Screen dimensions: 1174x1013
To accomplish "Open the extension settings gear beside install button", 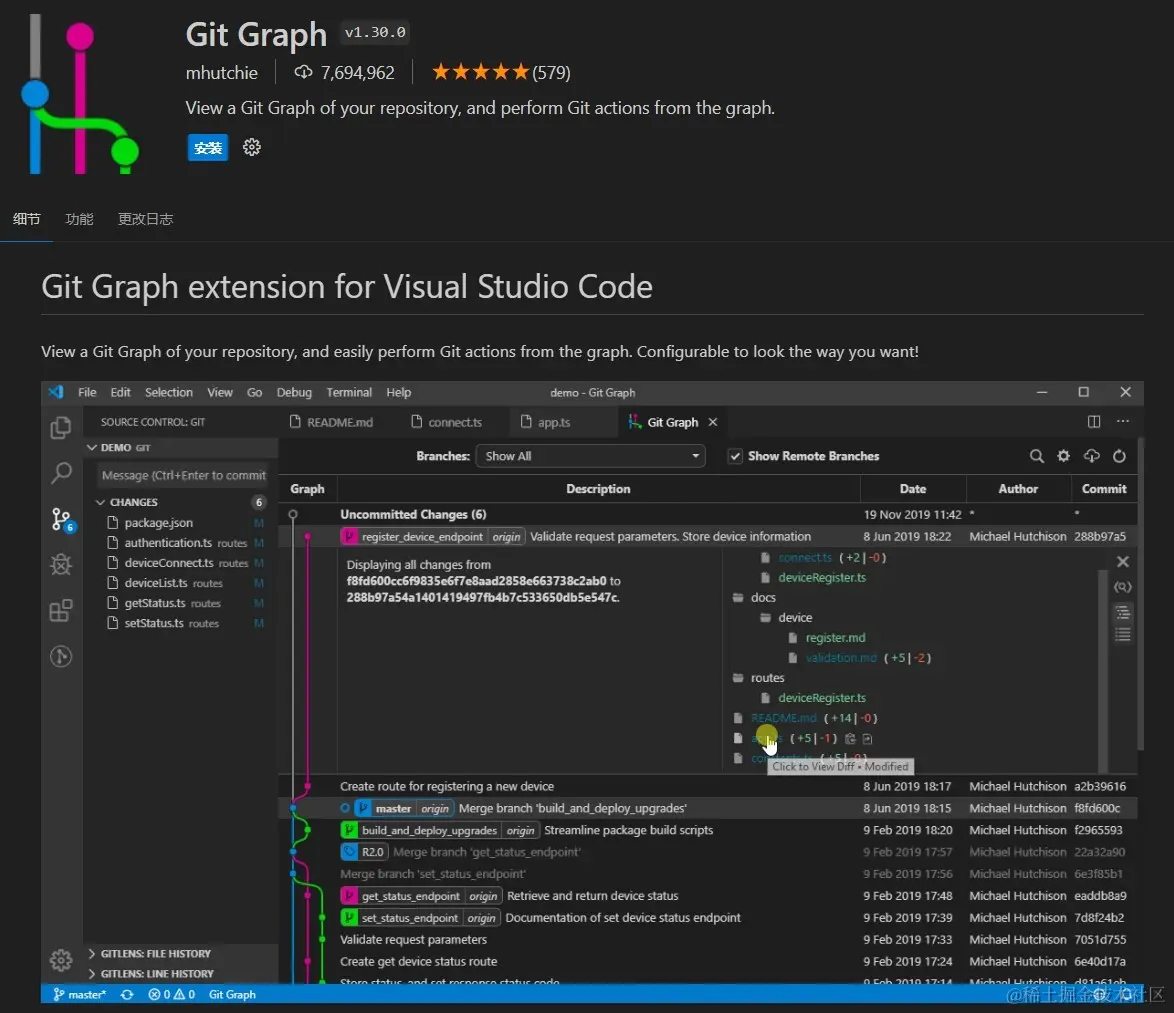I will [x=252, y=147].
